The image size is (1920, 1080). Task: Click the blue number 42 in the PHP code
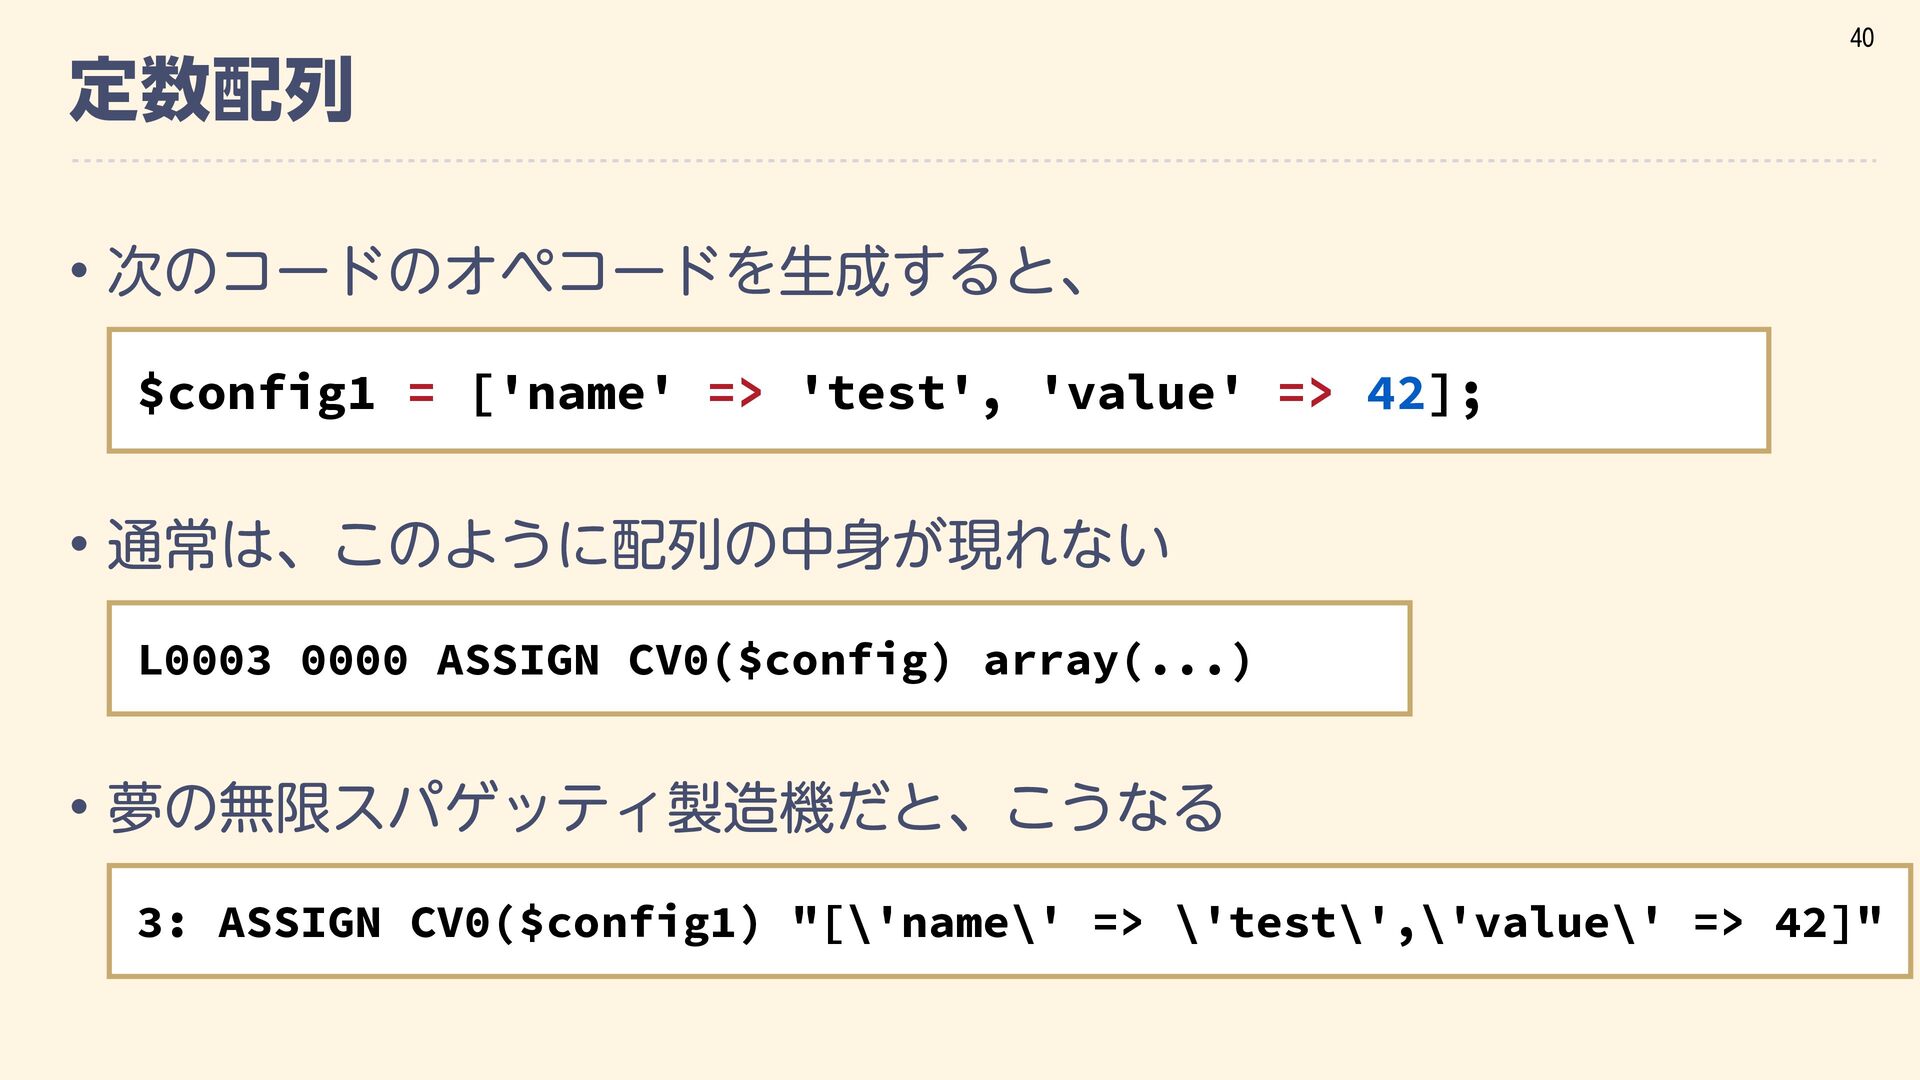1395,392
